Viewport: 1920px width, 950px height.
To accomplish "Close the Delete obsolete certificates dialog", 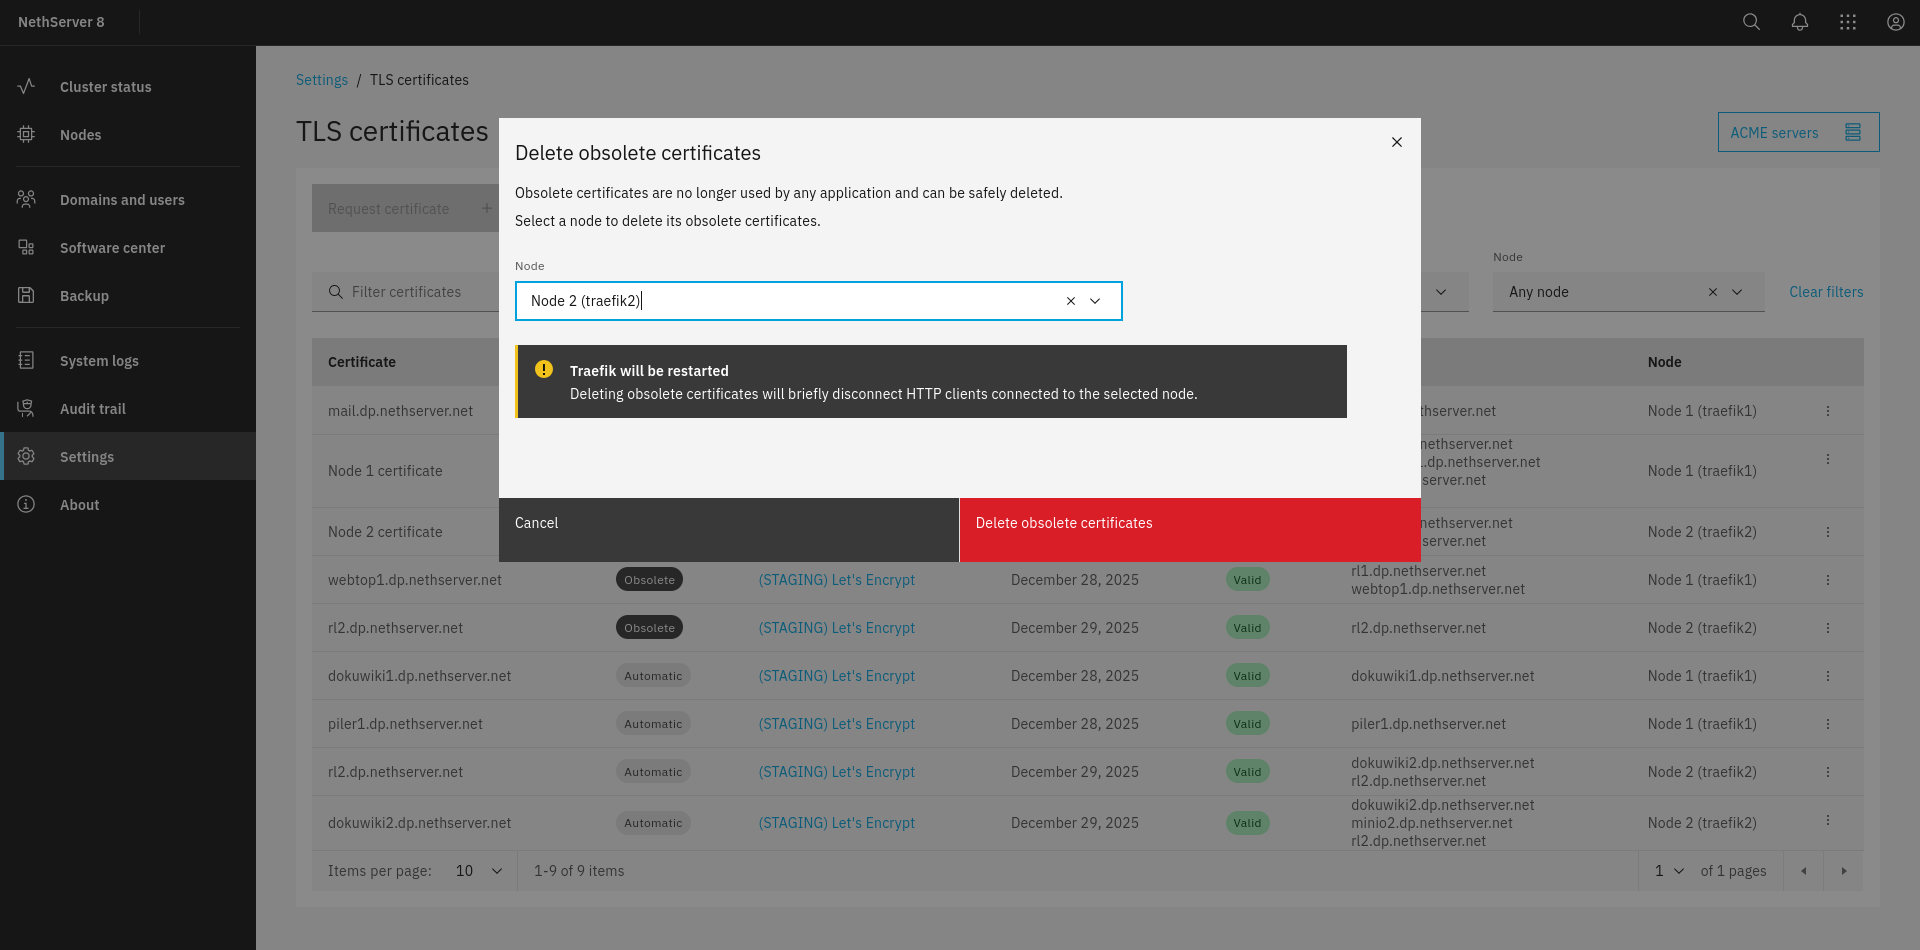I will 1396,142.
